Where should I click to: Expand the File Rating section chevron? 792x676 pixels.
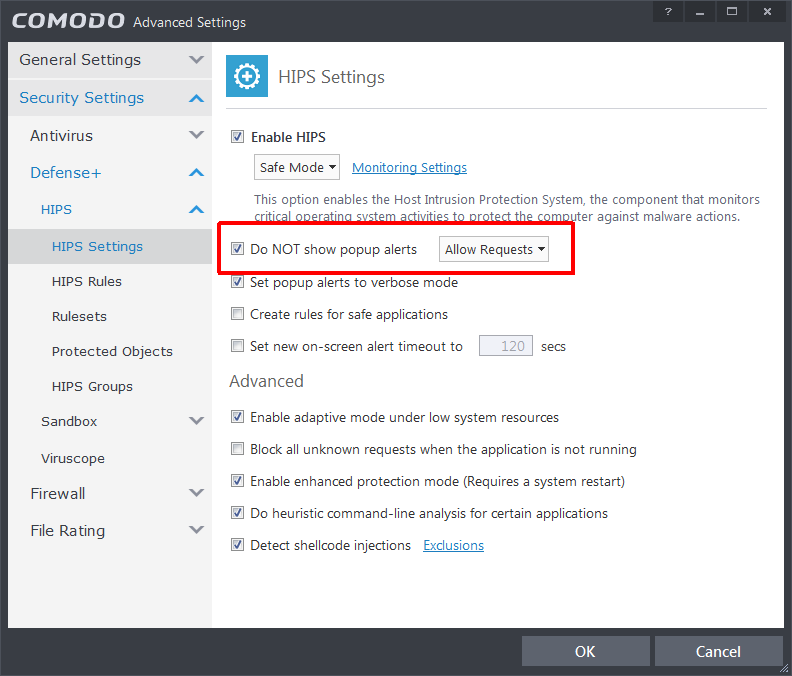tap(196, 530)
